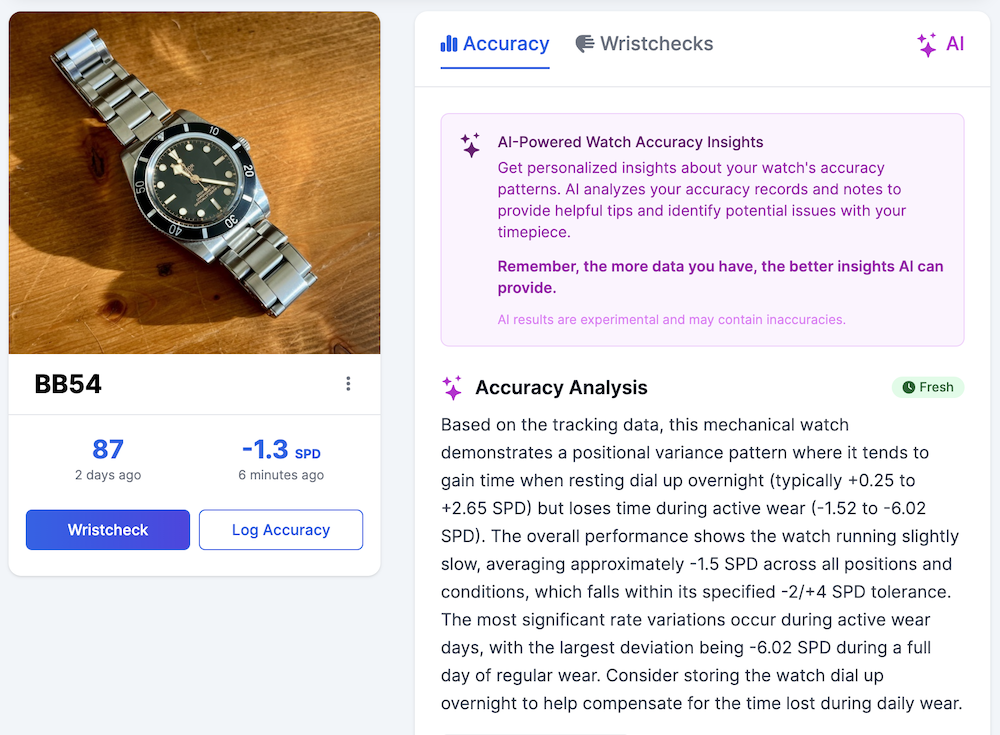Click the sparkle icon in the purple insights banner

tap(470, 145)
